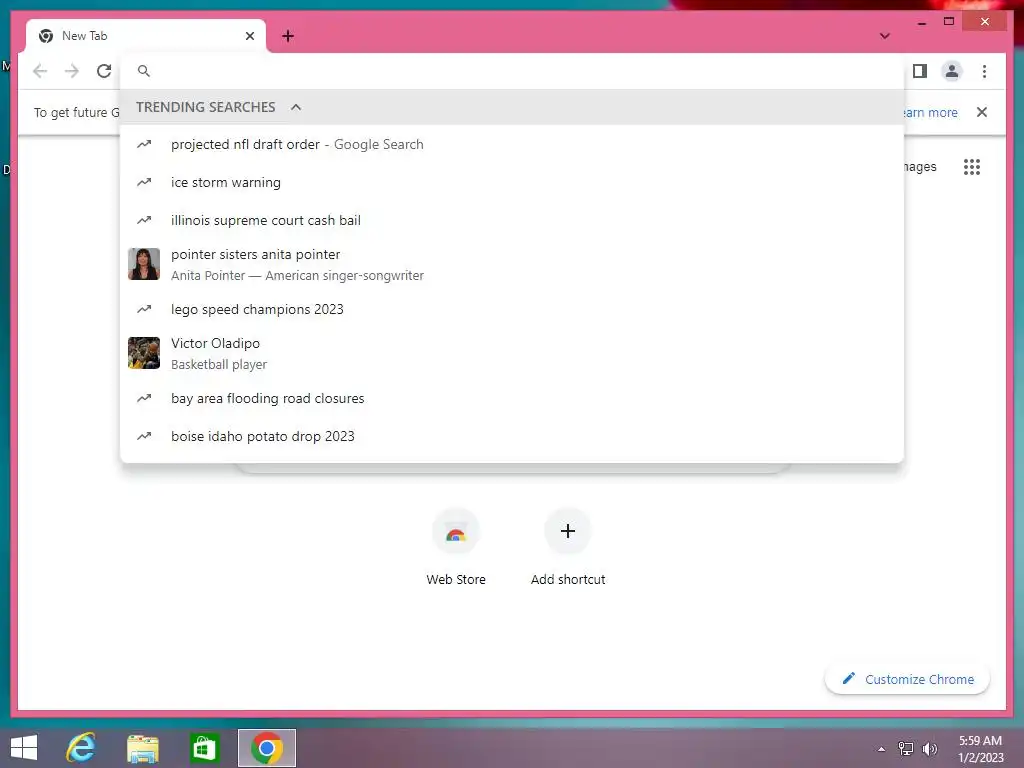Select "boise idaho potato drop 2023" suggestion
The height and width of the screenshot is (768, 1024).
[512, 436]
